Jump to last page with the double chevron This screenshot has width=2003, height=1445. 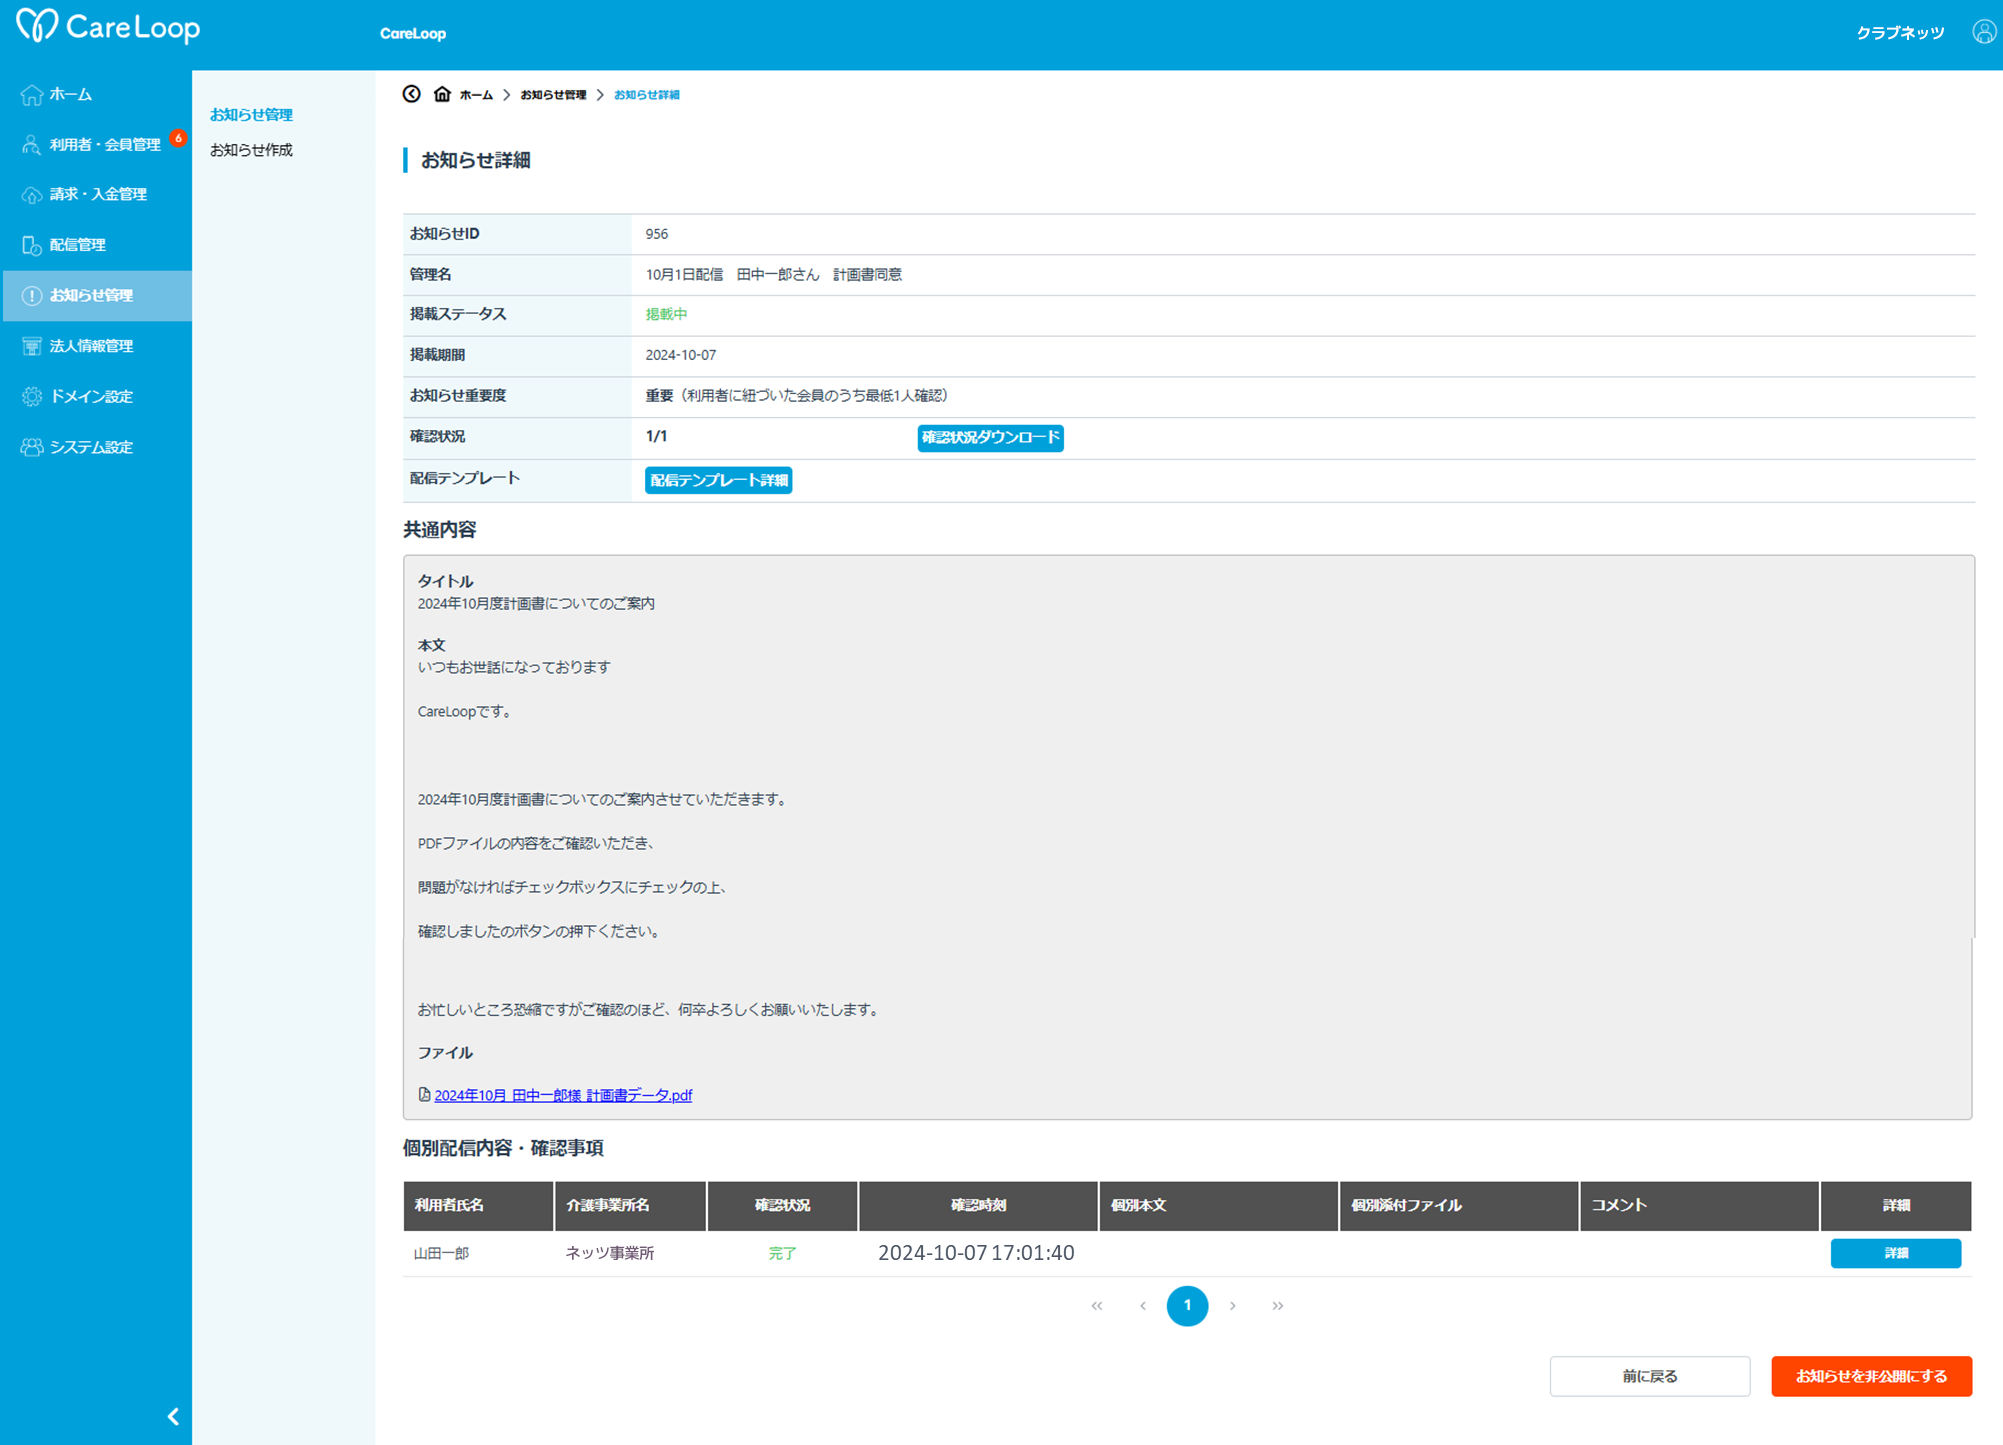1277,1305
